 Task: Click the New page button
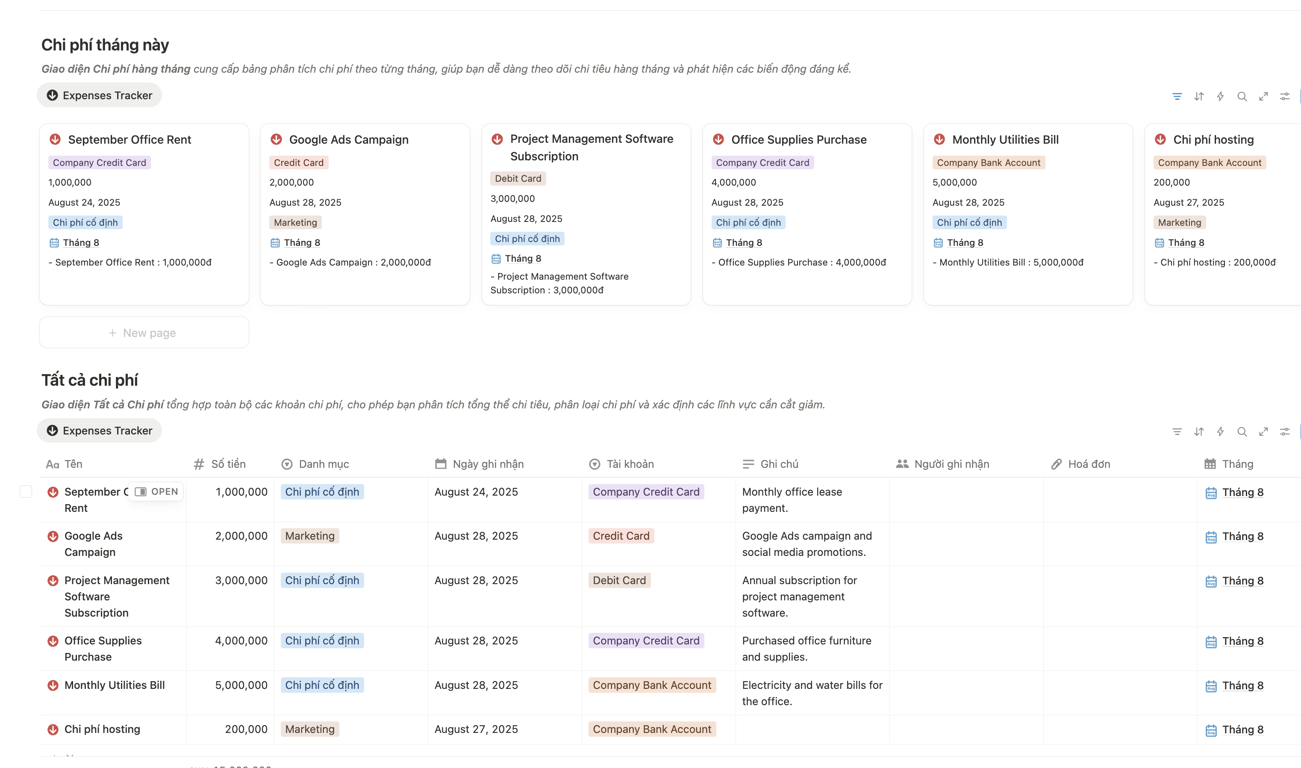pyautogui.click(x=144, y=333)
